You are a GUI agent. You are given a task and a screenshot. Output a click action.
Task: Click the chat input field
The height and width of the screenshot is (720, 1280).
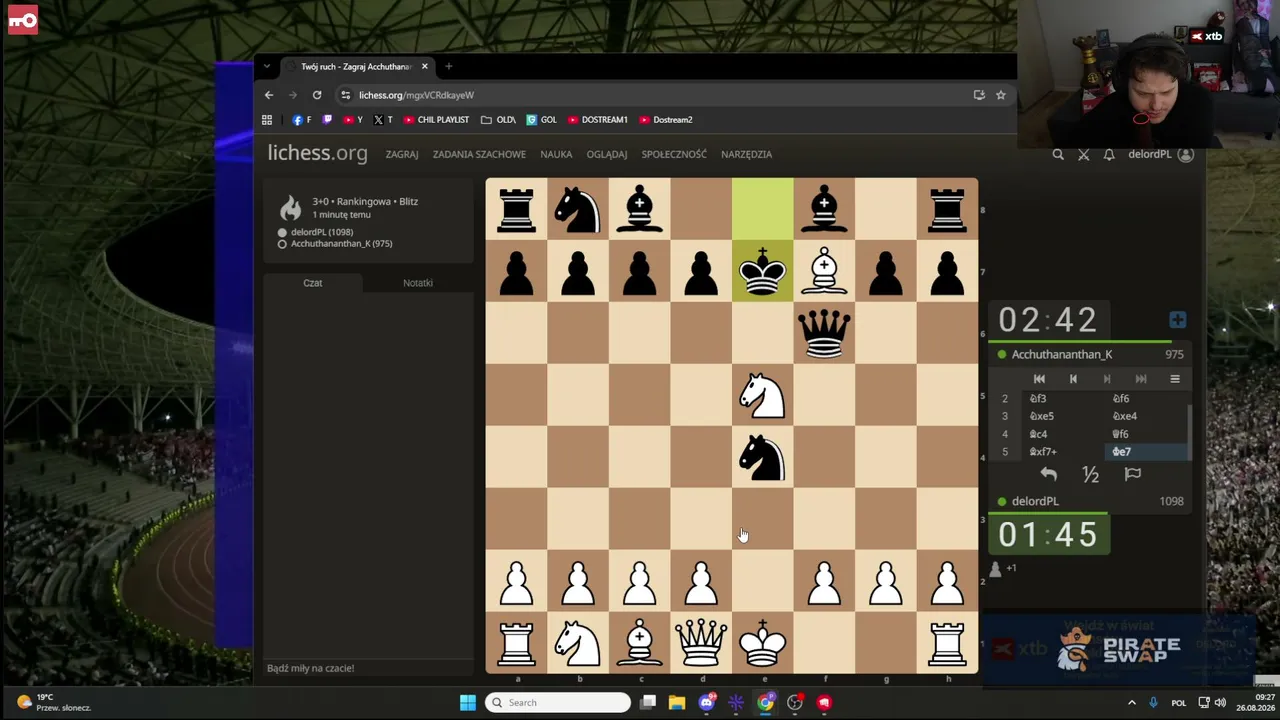point(368,668)
